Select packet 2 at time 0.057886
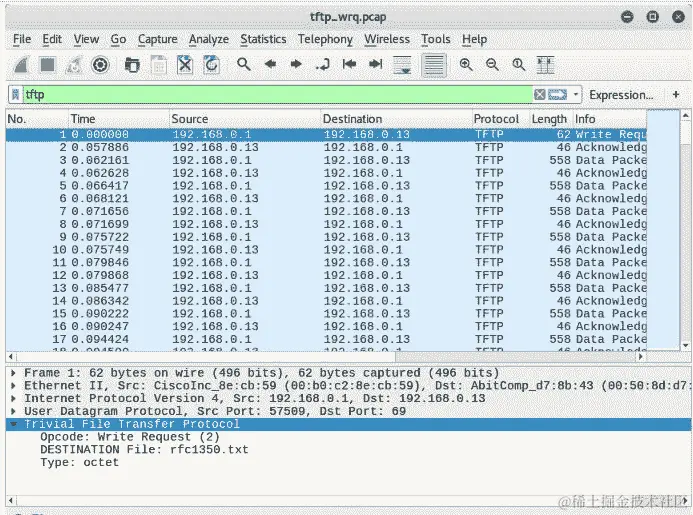Screen dimensions: 693x515 pyautogui.click(x=326, y=147)
